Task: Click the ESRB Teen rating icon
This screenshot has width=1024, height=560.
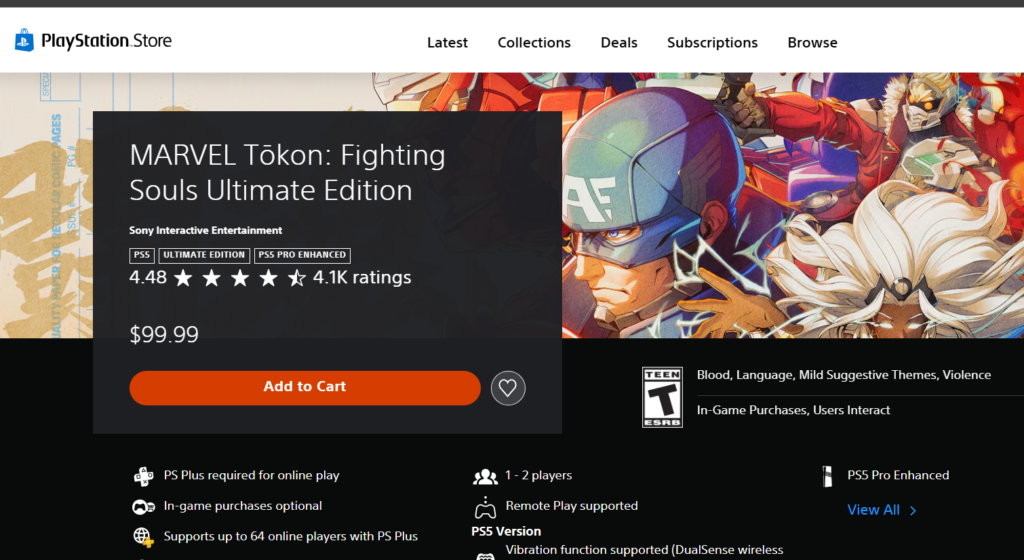Action: (x=662, y=397)
